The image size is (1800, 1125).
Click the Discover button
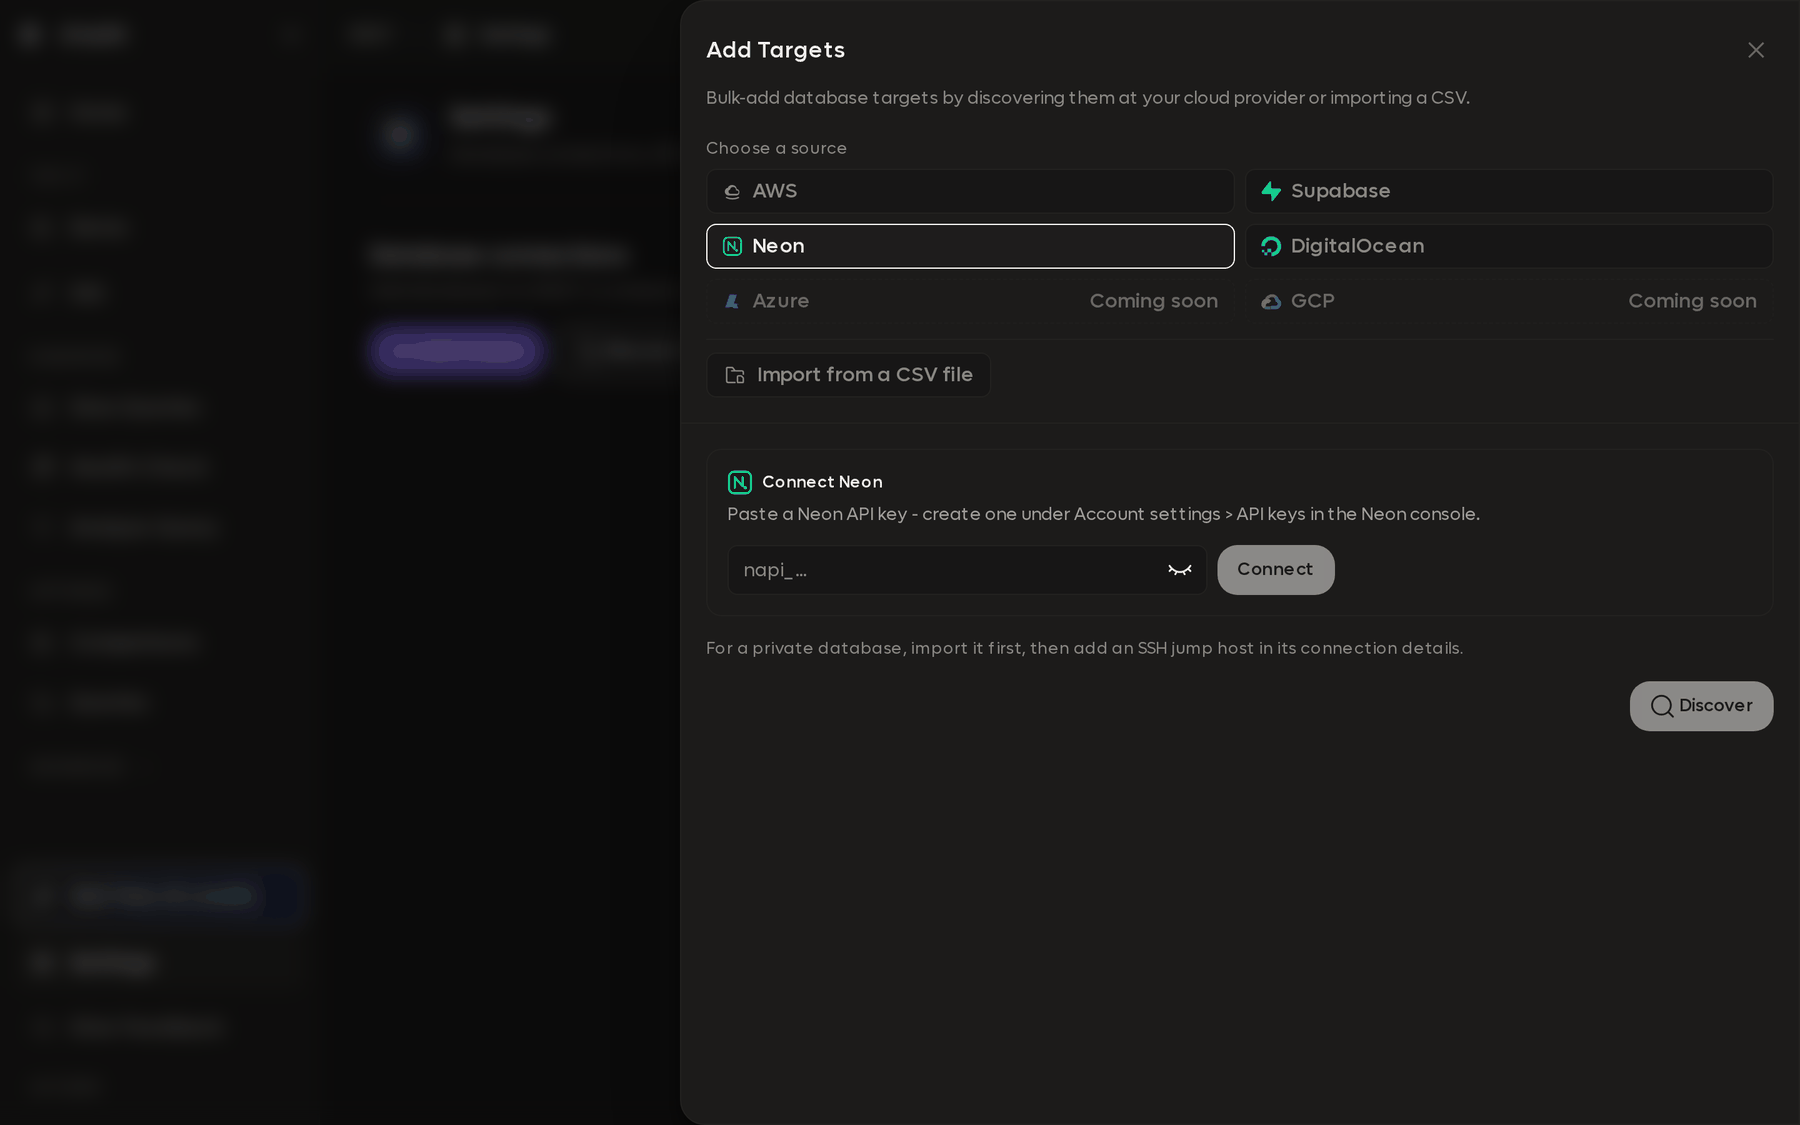1701,706
